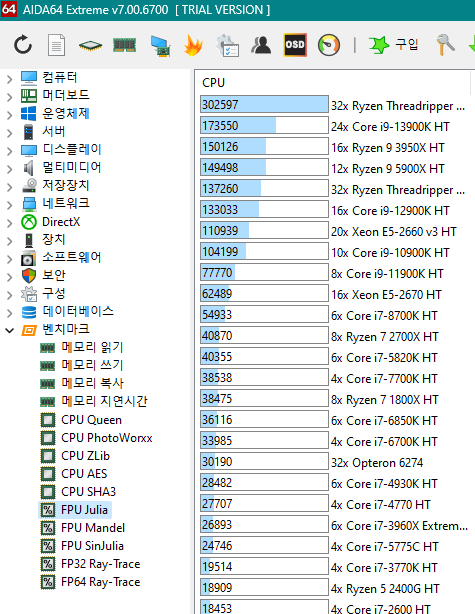
Task: Start the stability test flame icon
Action: (x=193, y=45)
